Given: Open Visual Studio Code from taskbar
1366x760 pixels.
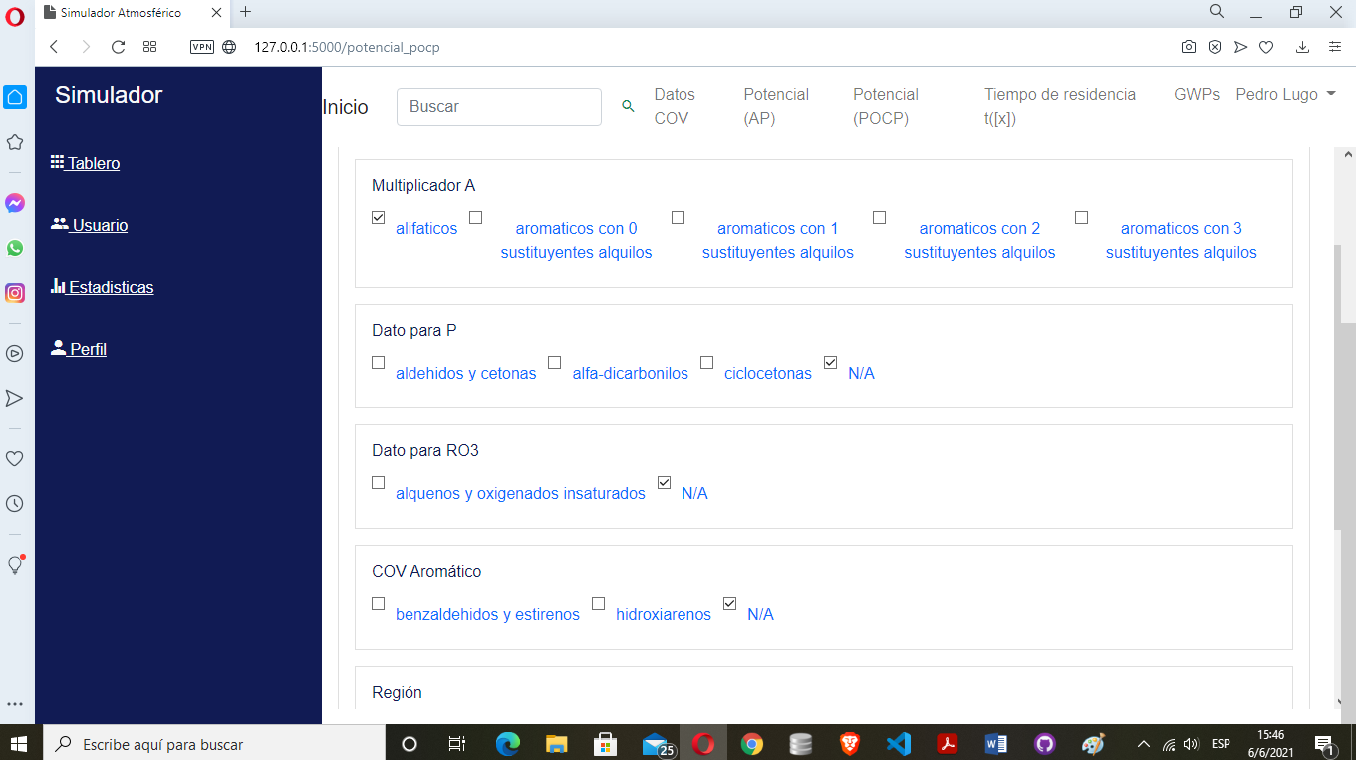Looking at the screenshot, I should tap(898, 744).
